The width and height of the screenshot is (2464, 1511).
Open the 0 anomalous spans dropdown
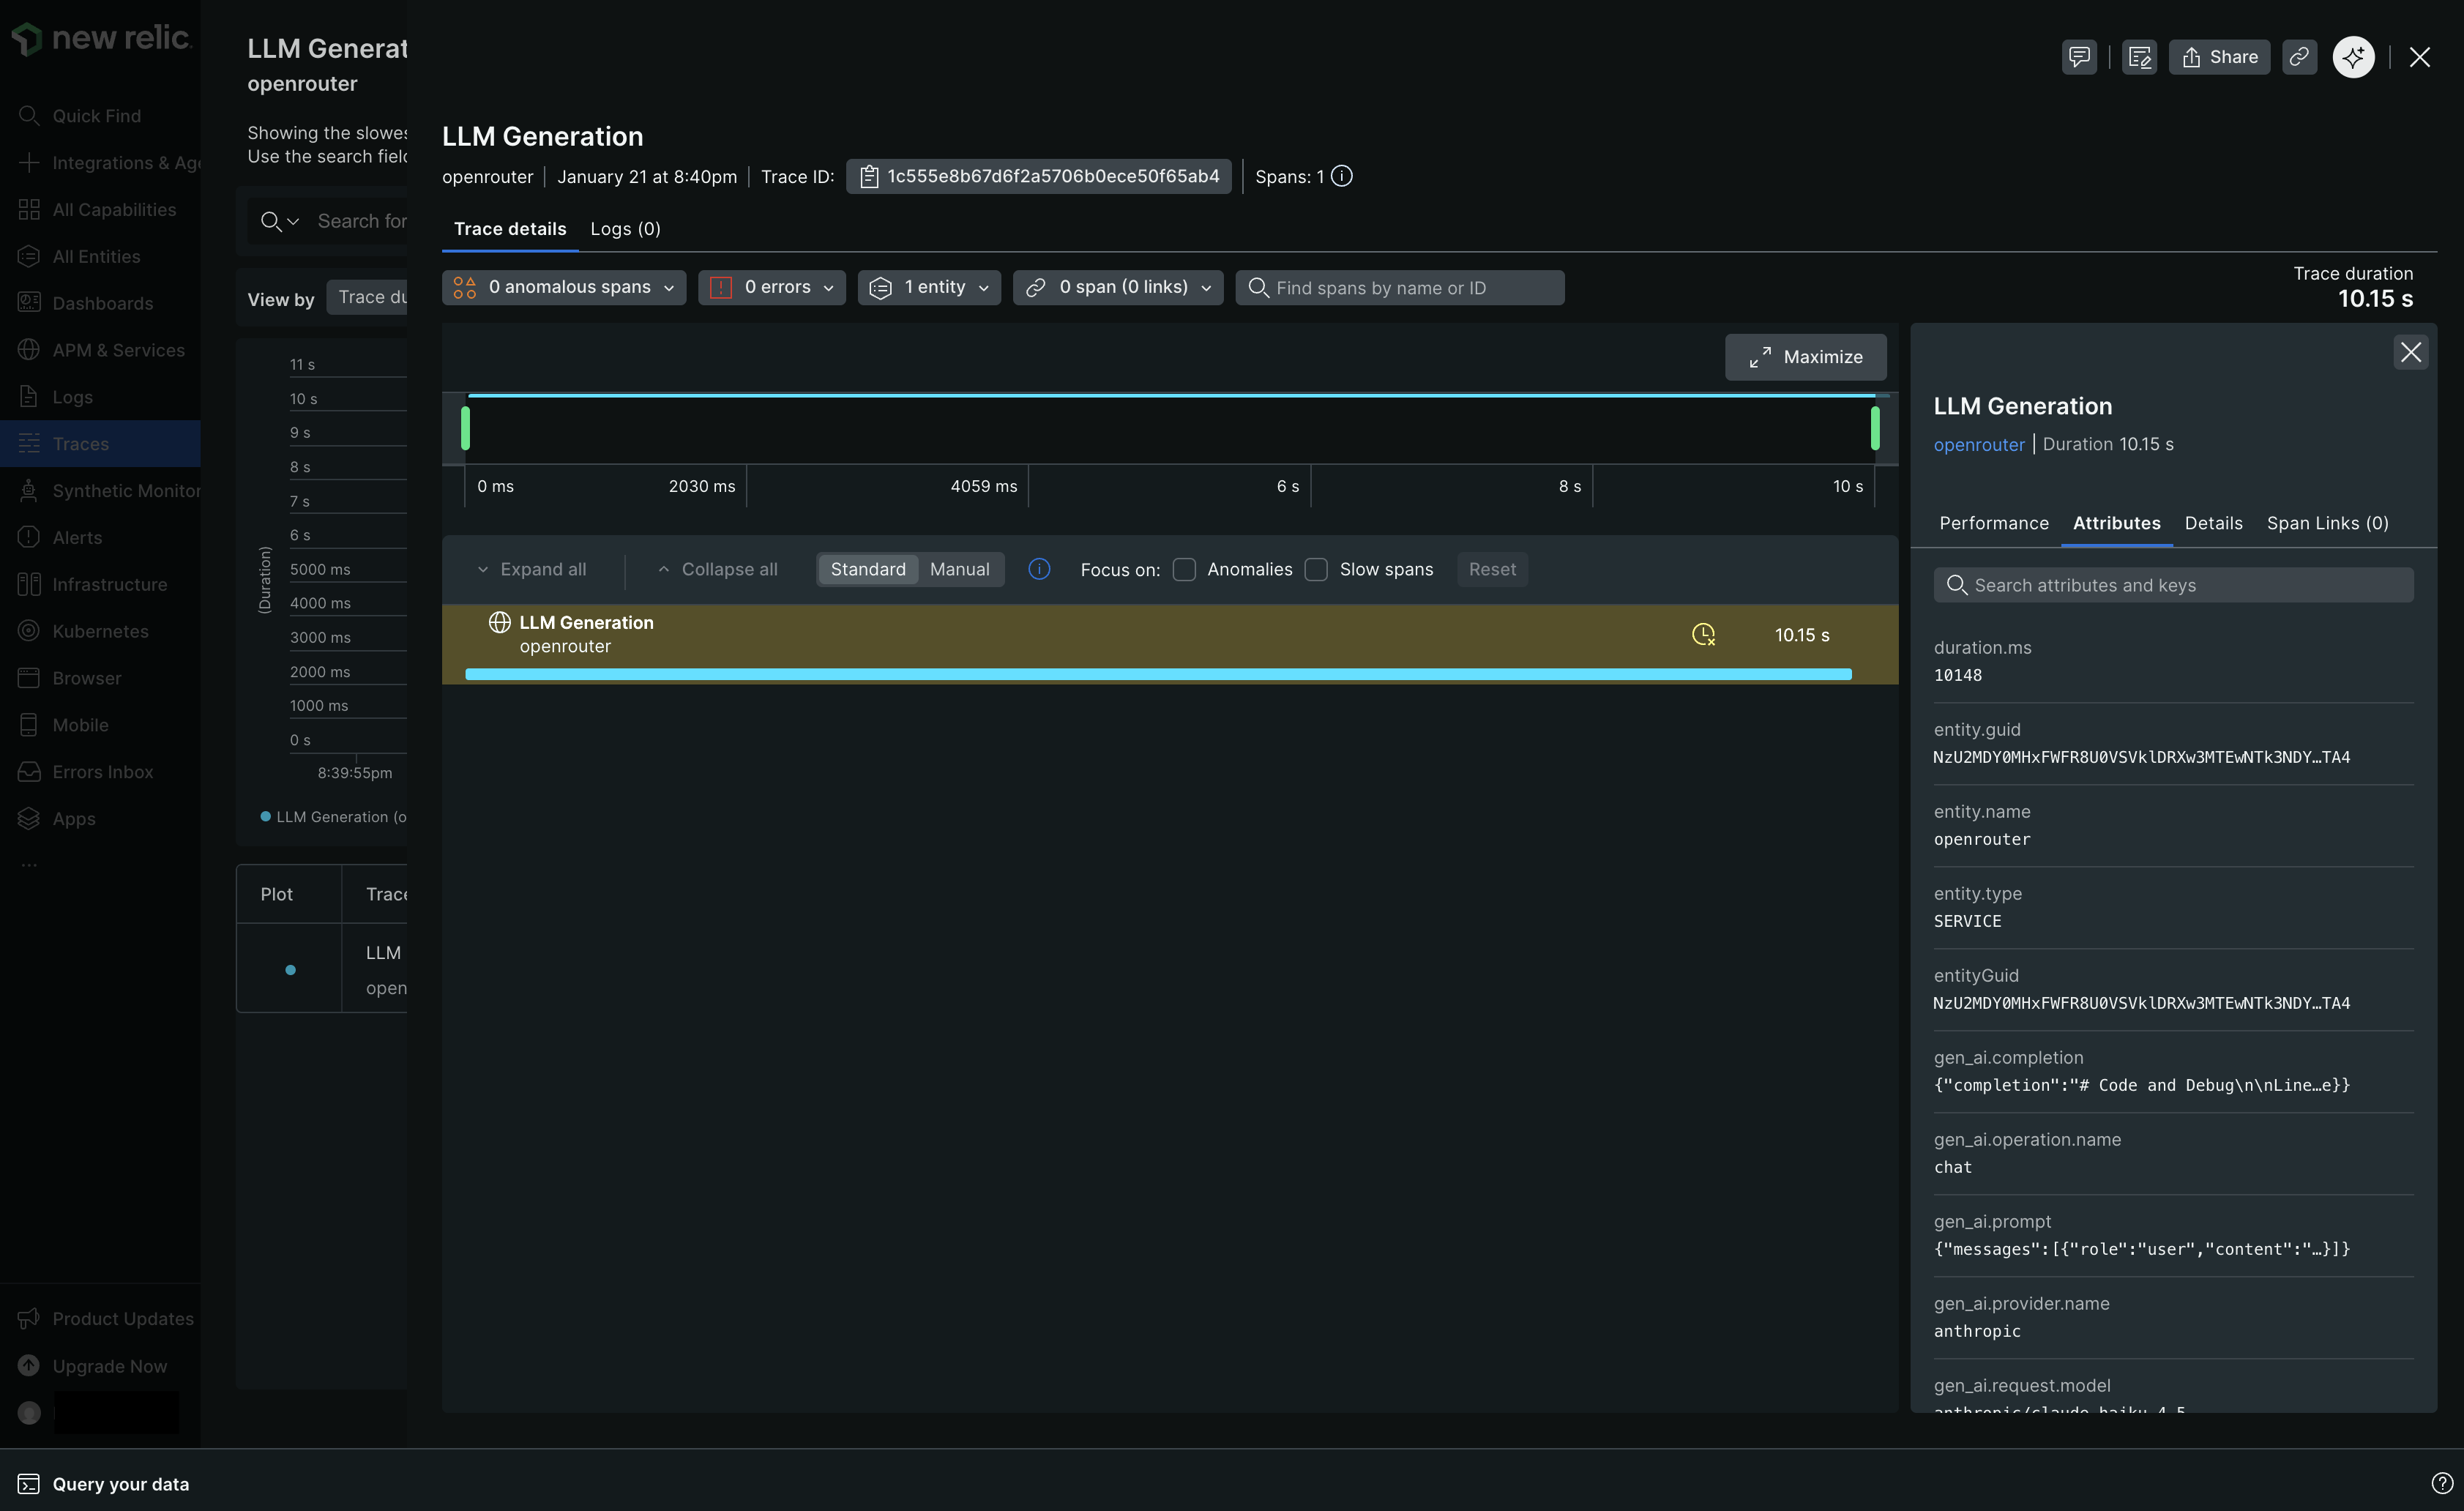563,287
